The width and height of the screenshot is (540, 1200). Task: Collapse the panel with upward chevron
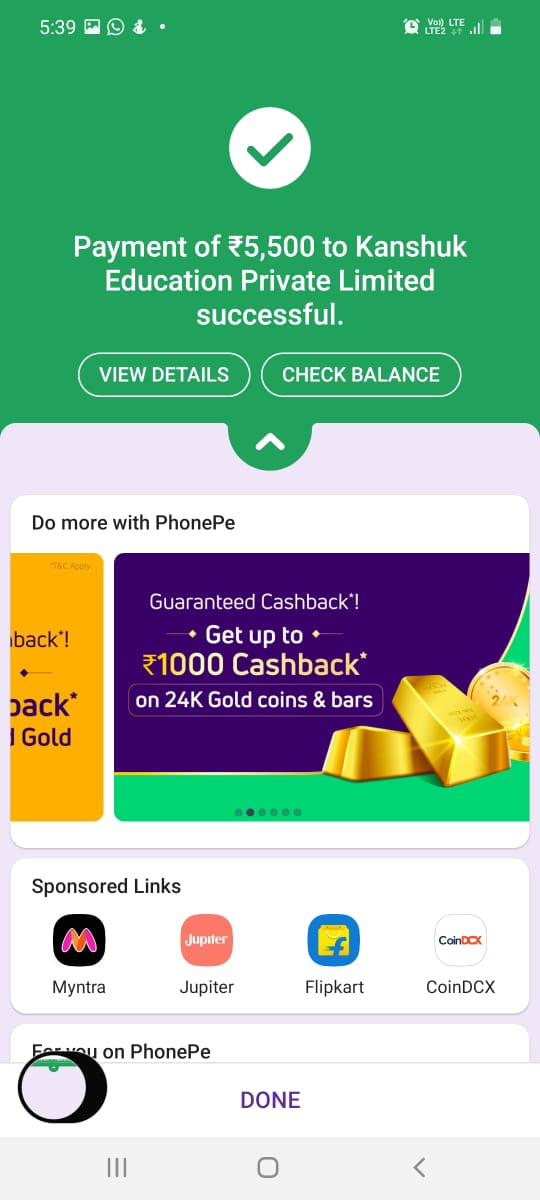point(270,442)
